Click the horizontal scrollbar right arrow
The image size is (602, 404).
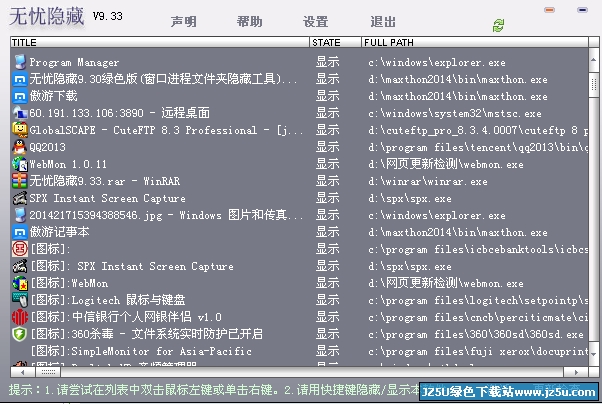[x=576, y=372]
